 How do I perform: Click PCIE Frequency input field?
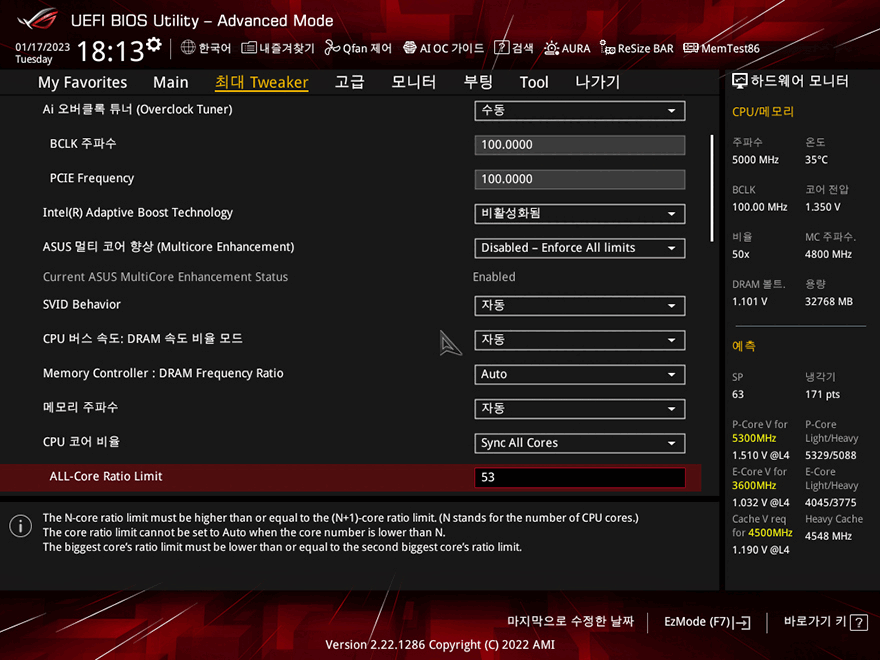pos(580,179)
